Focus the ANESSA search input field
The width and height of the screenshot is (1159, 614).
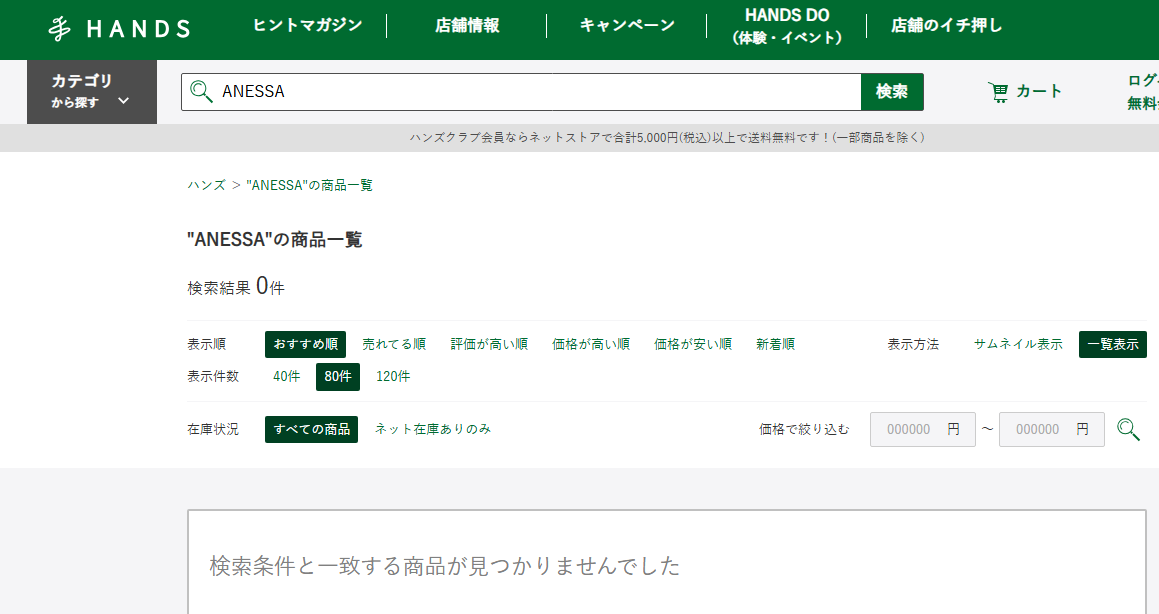click(521, 92)
